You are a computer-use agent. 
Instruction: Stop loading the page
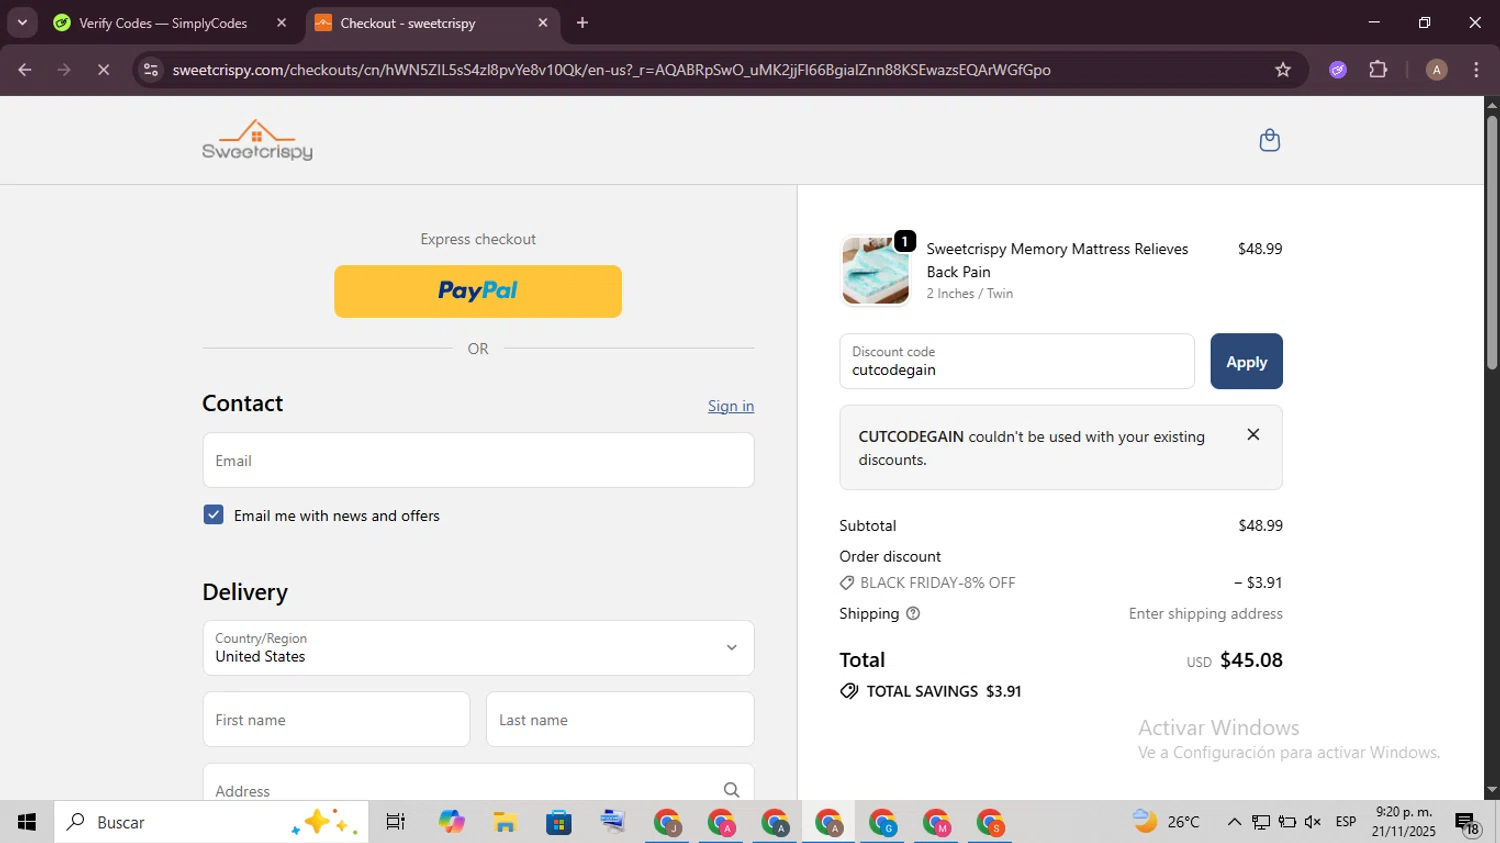103,69
